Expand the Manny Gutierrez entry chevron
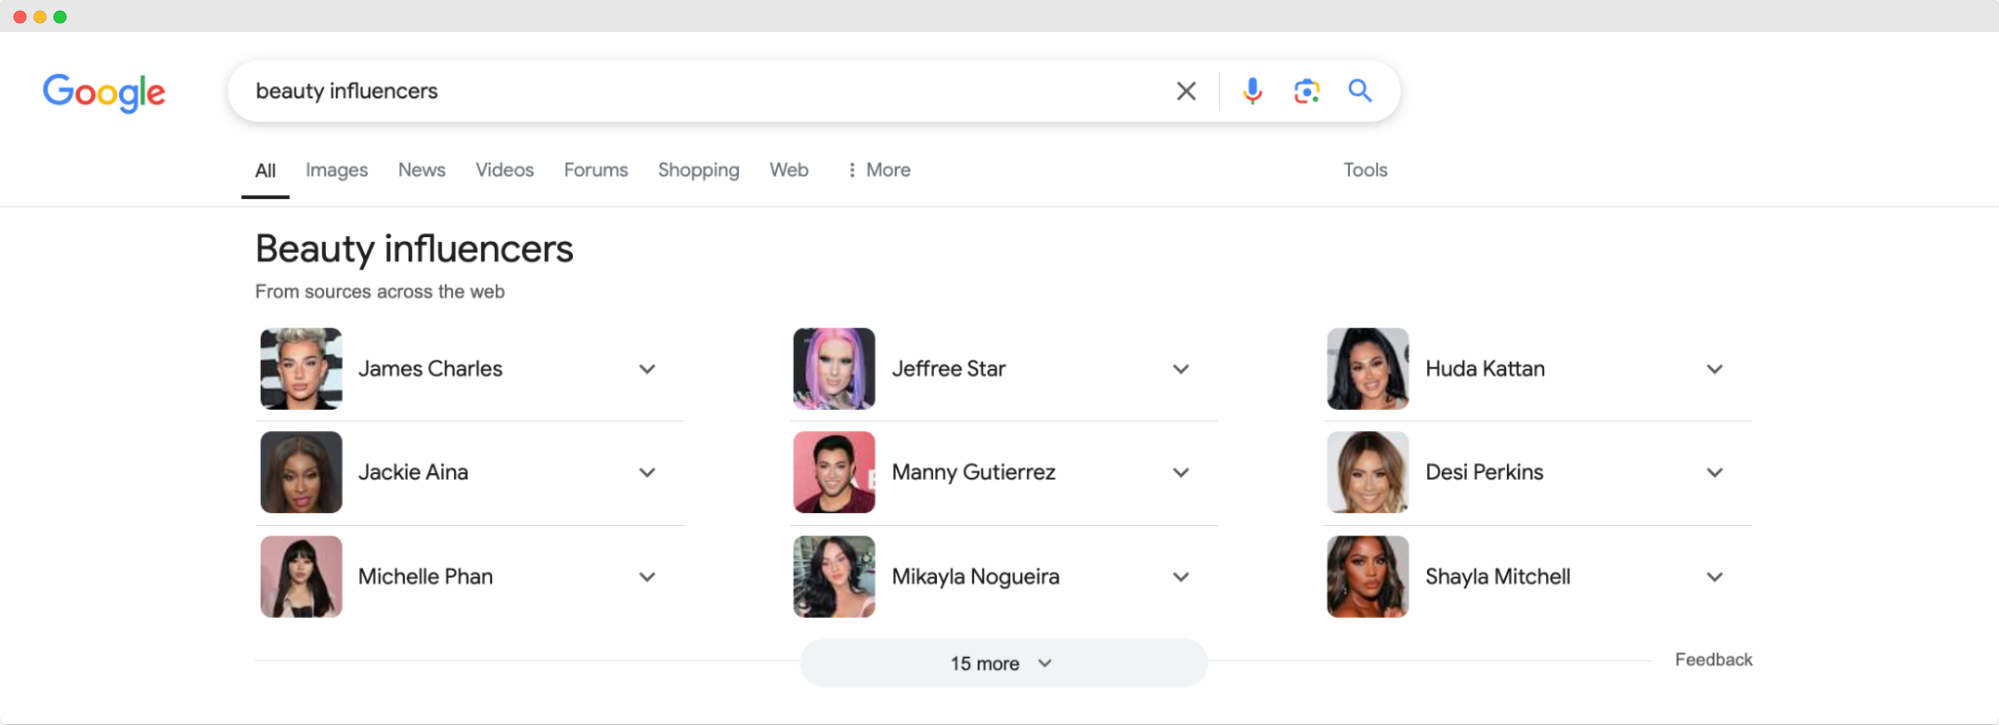Image resolution: width=1999 pixels, height=725 pixels. (1181, 473)
